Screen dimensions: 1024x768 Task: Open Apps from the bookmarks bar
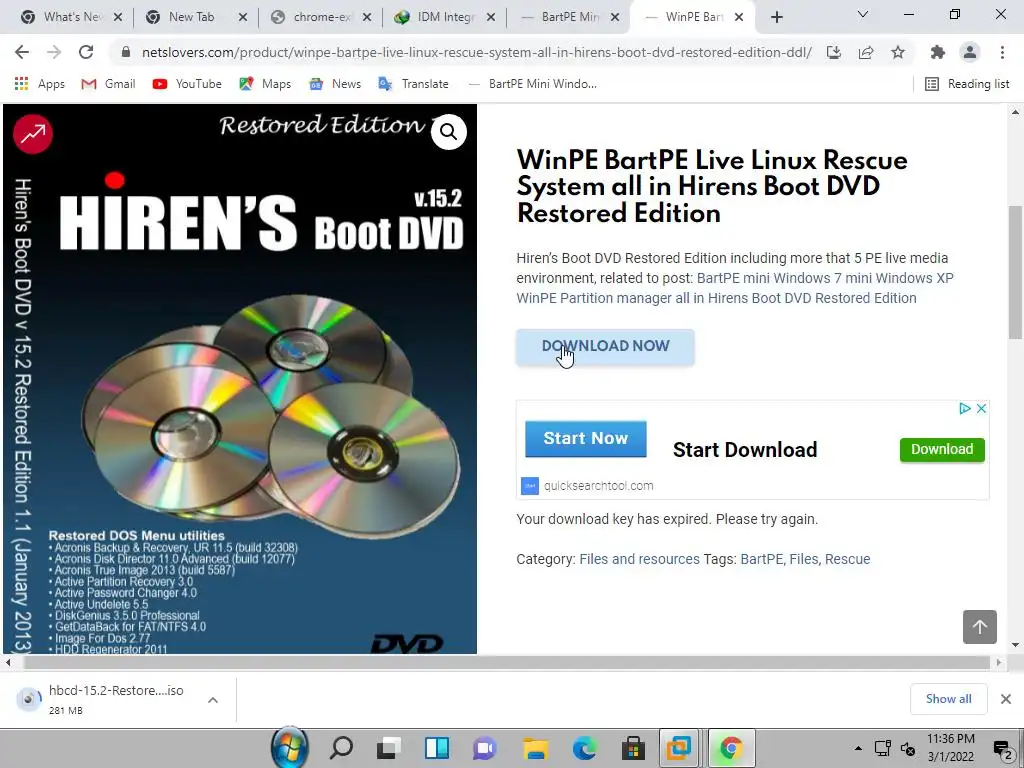click(40, 84)
